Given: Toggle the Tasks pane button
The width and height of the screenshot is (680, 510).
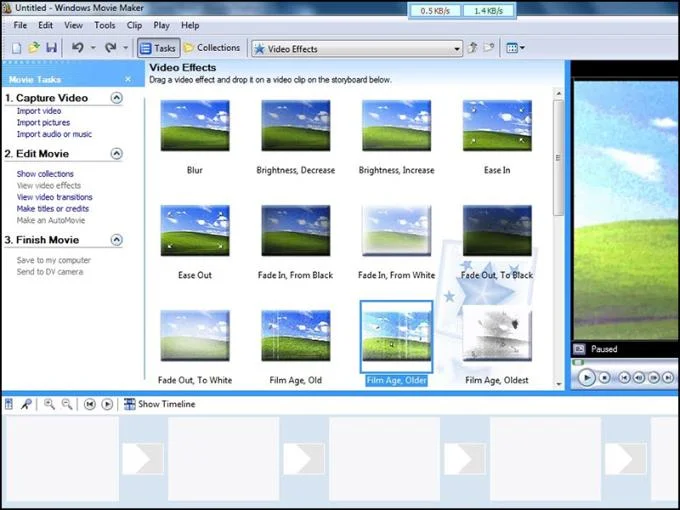Looking at the screenshot, I should pyautogui.click(x=158, y=48).
